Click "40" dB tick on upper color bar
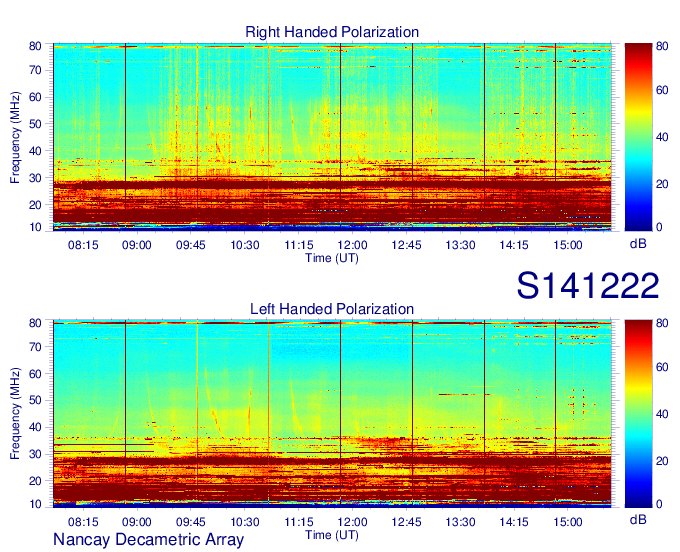Image resolution: width=680 pixels, height=552 pixels. point(662,137)
